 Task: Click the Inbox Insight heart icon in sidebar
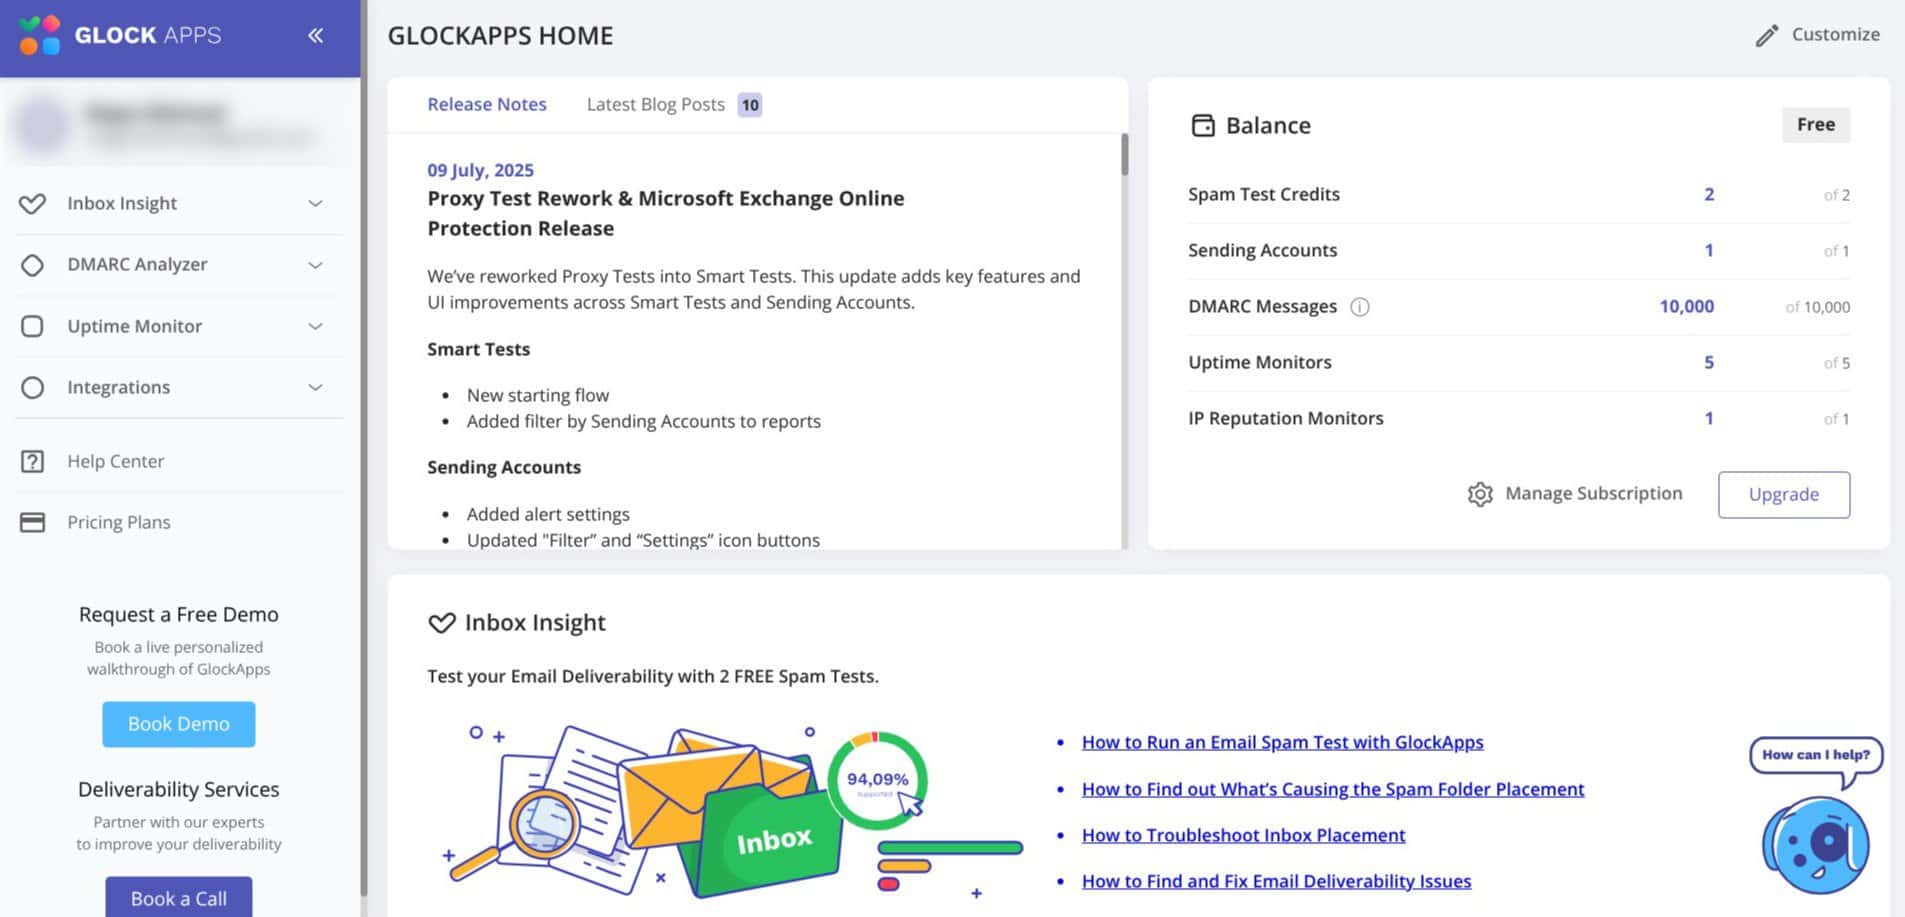pos(32,204)
